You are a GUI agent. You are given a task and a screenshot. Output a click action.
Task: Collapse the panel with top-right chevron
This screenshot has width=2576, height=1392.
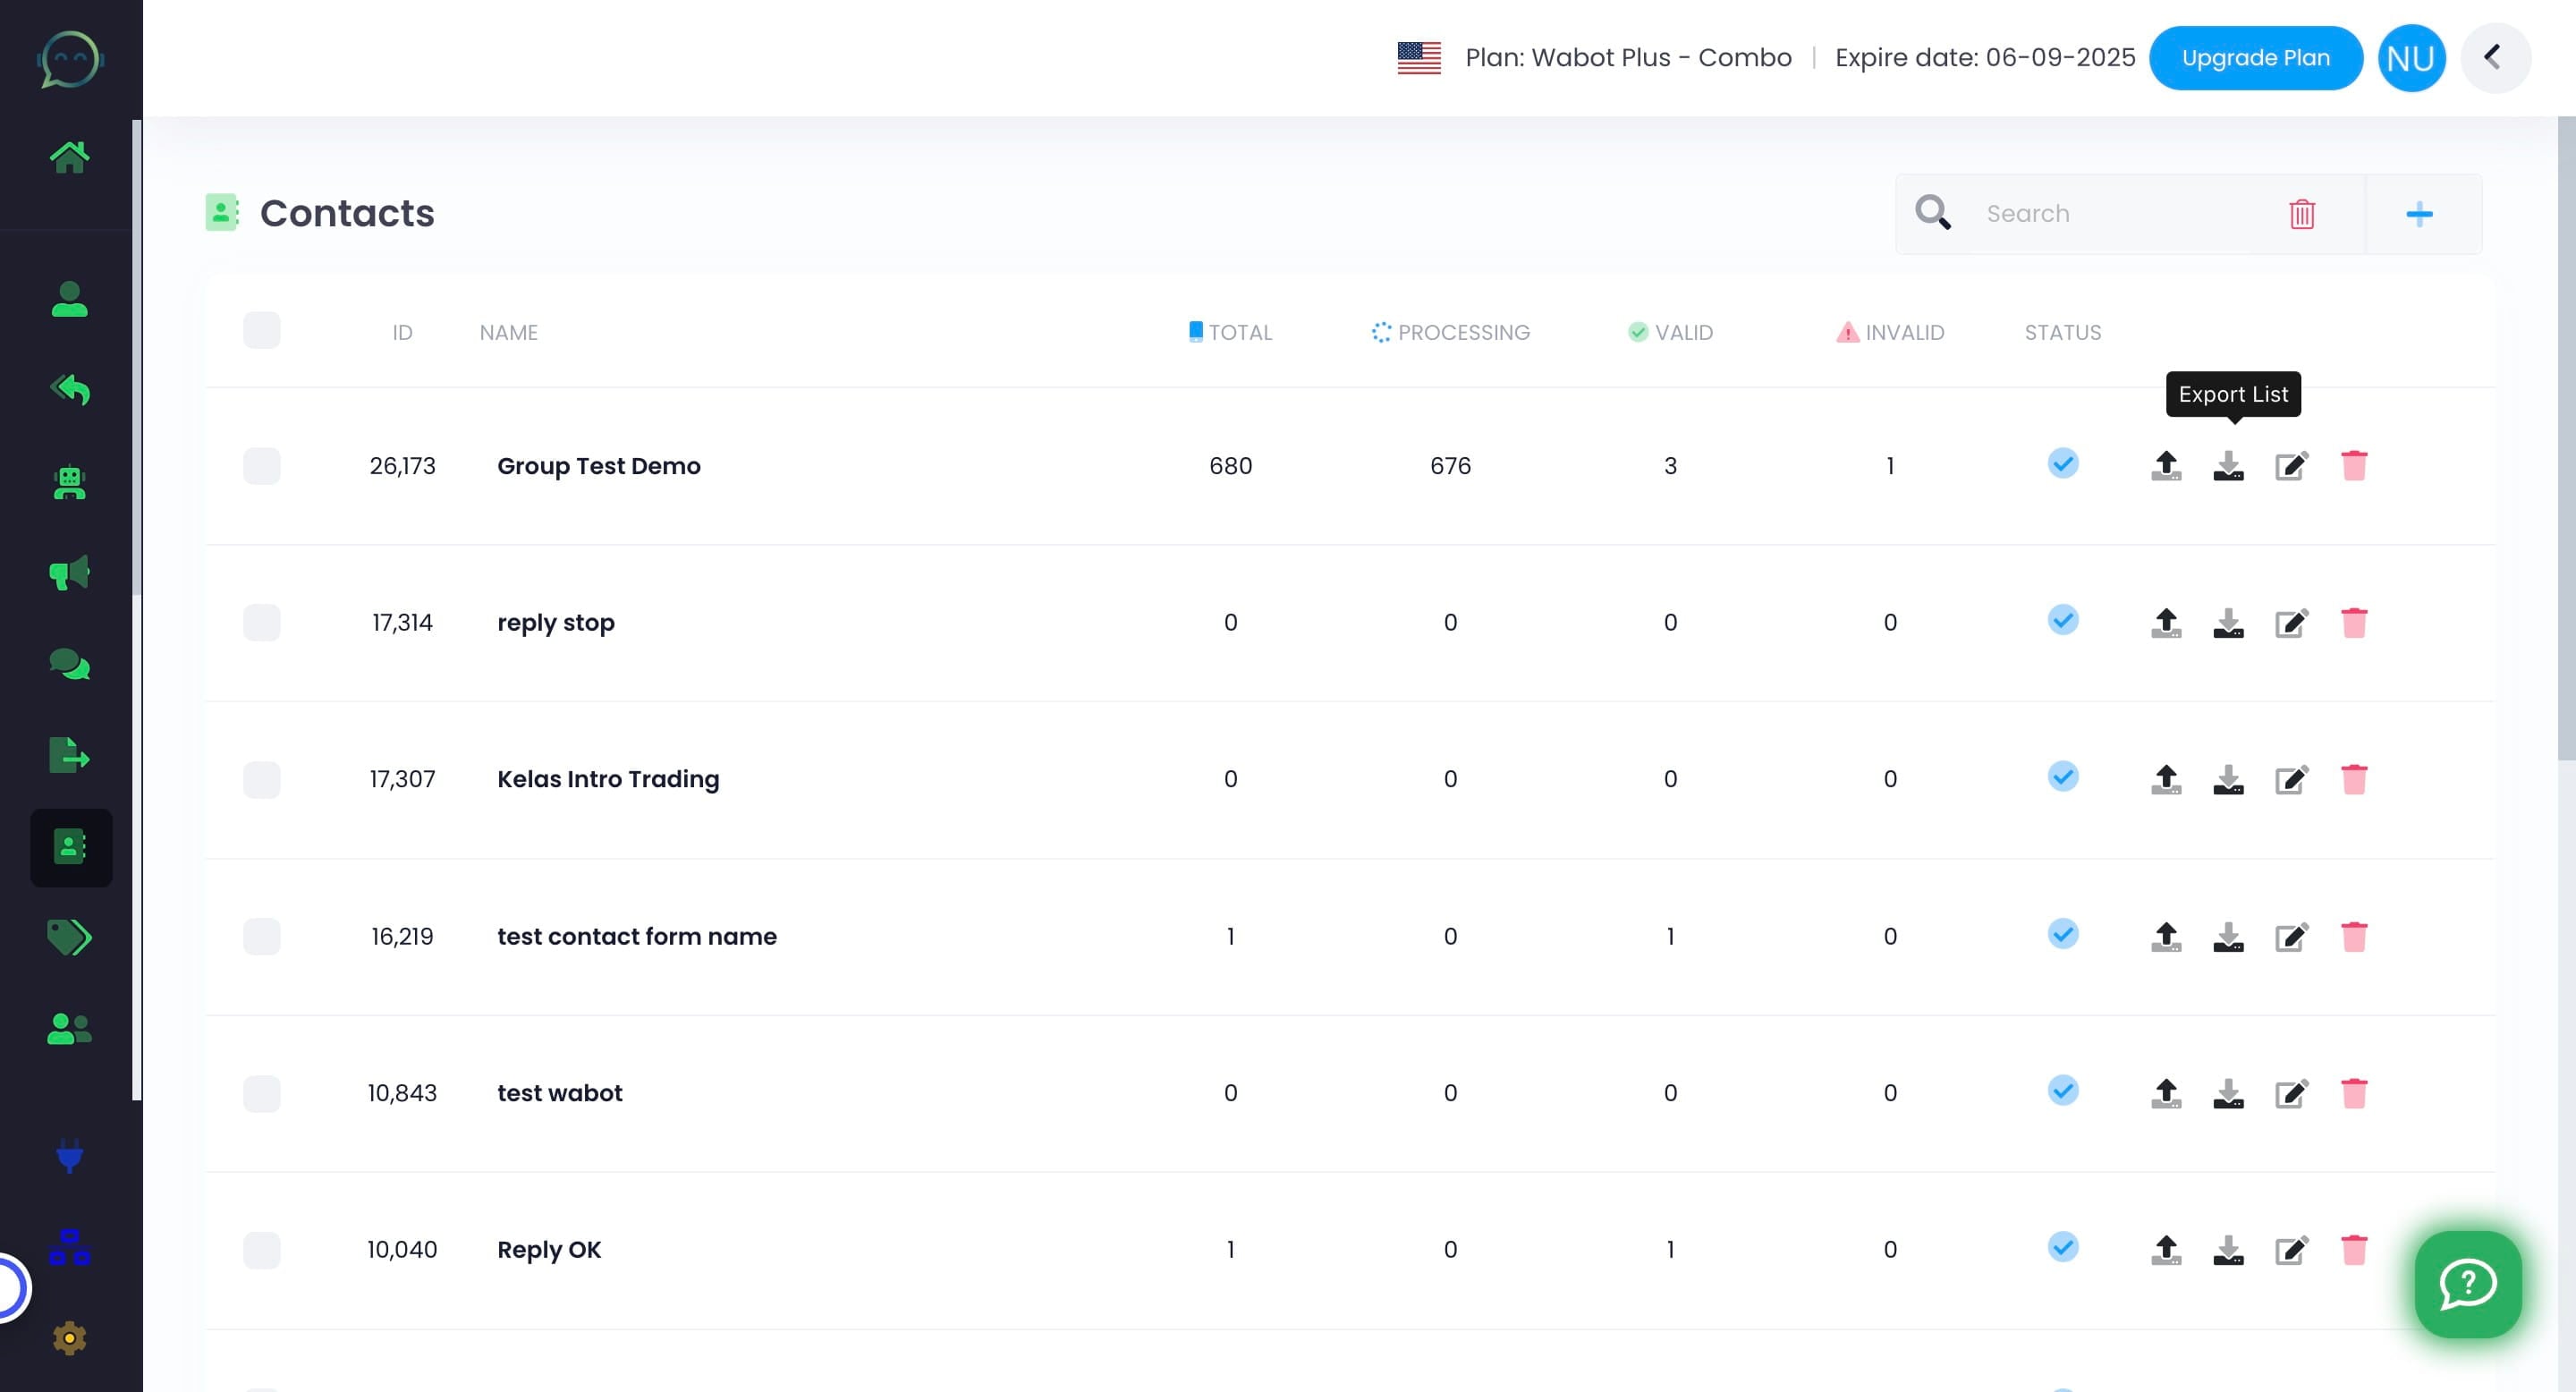2494,58
